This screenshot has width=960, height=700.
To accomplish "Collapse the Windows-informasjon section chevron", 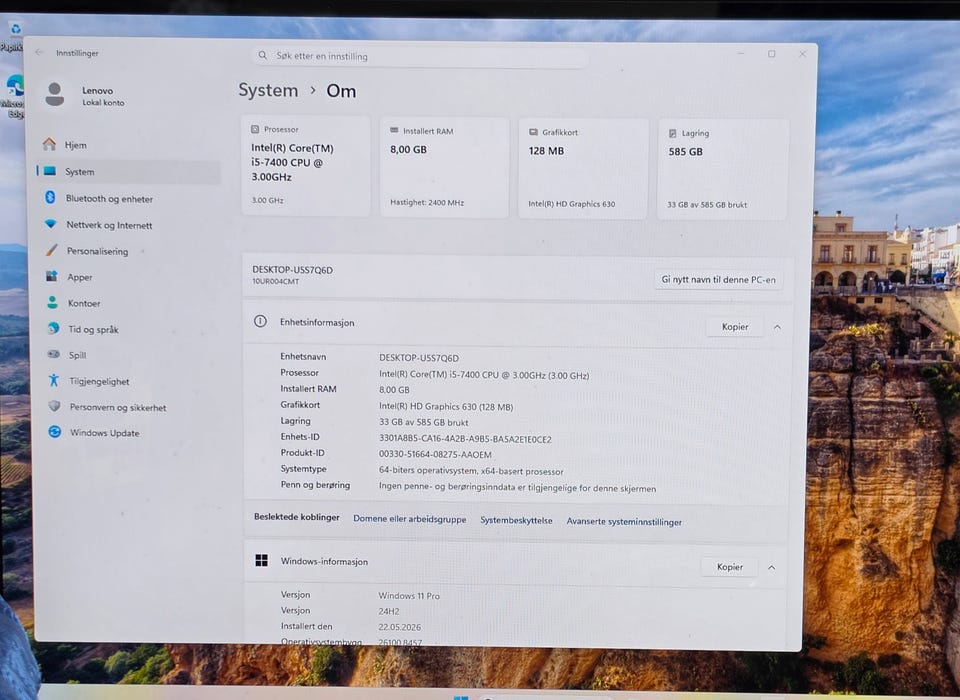I will pyautogui.click(x=772, y=567).
